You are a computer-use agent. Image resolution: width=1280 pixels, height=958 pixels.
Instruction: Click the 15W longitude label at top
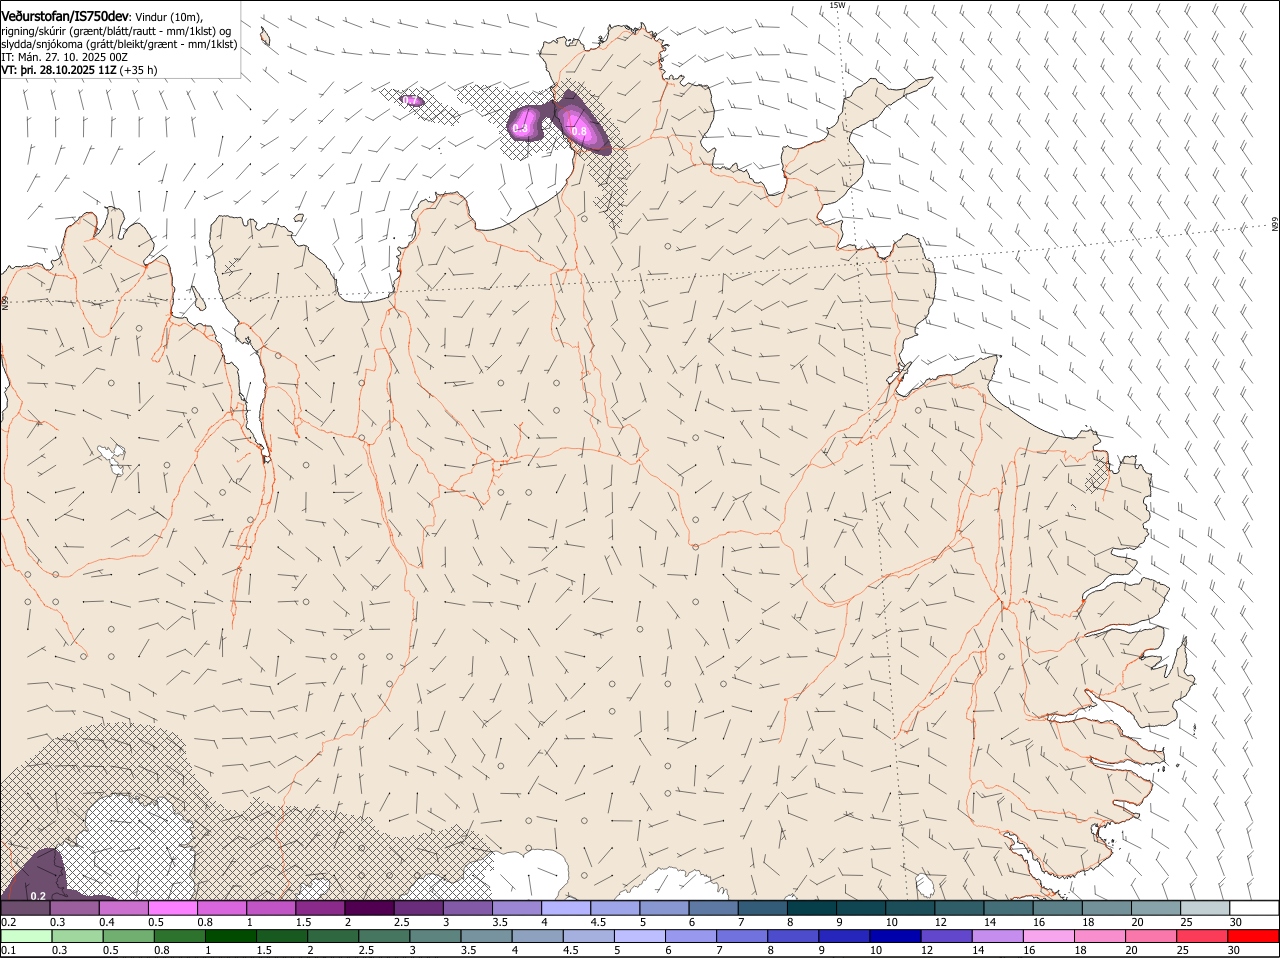pos(837,5)
